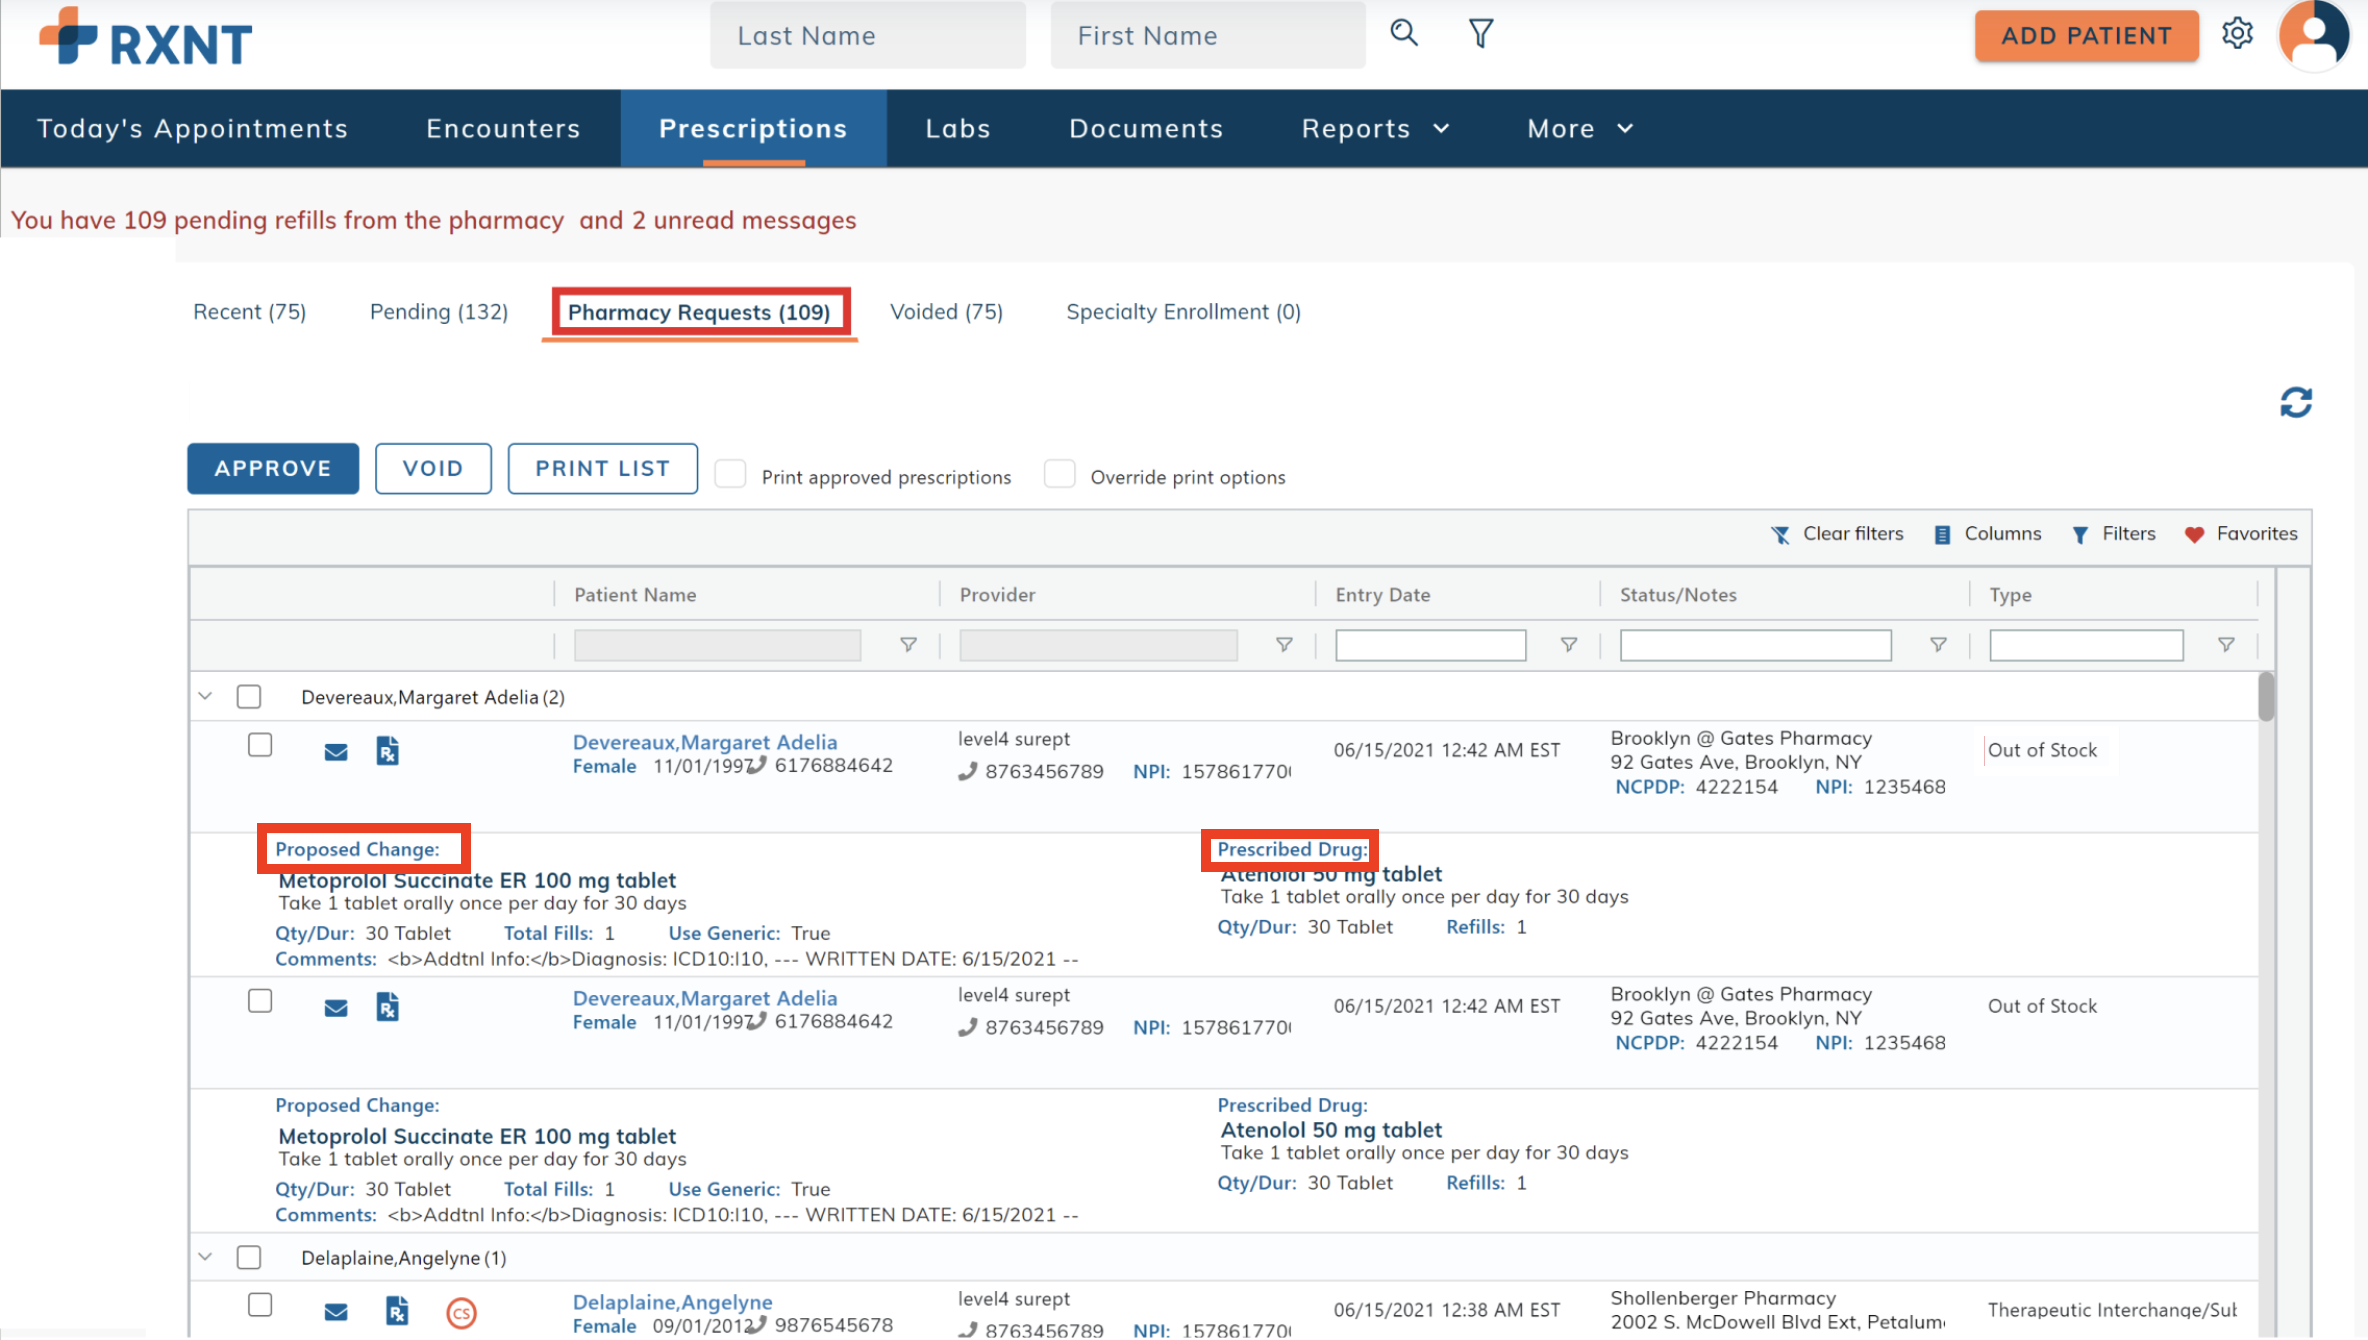Screen dimensions: 2368x1340
Task: Collapse the Delaplaine,Angelyne group
Action: point(205,1257)
